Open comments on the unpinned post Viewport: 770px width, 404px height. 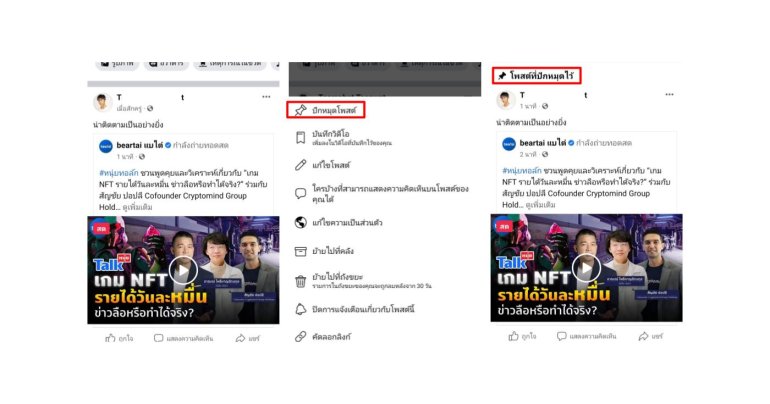[x=183, y=338]
